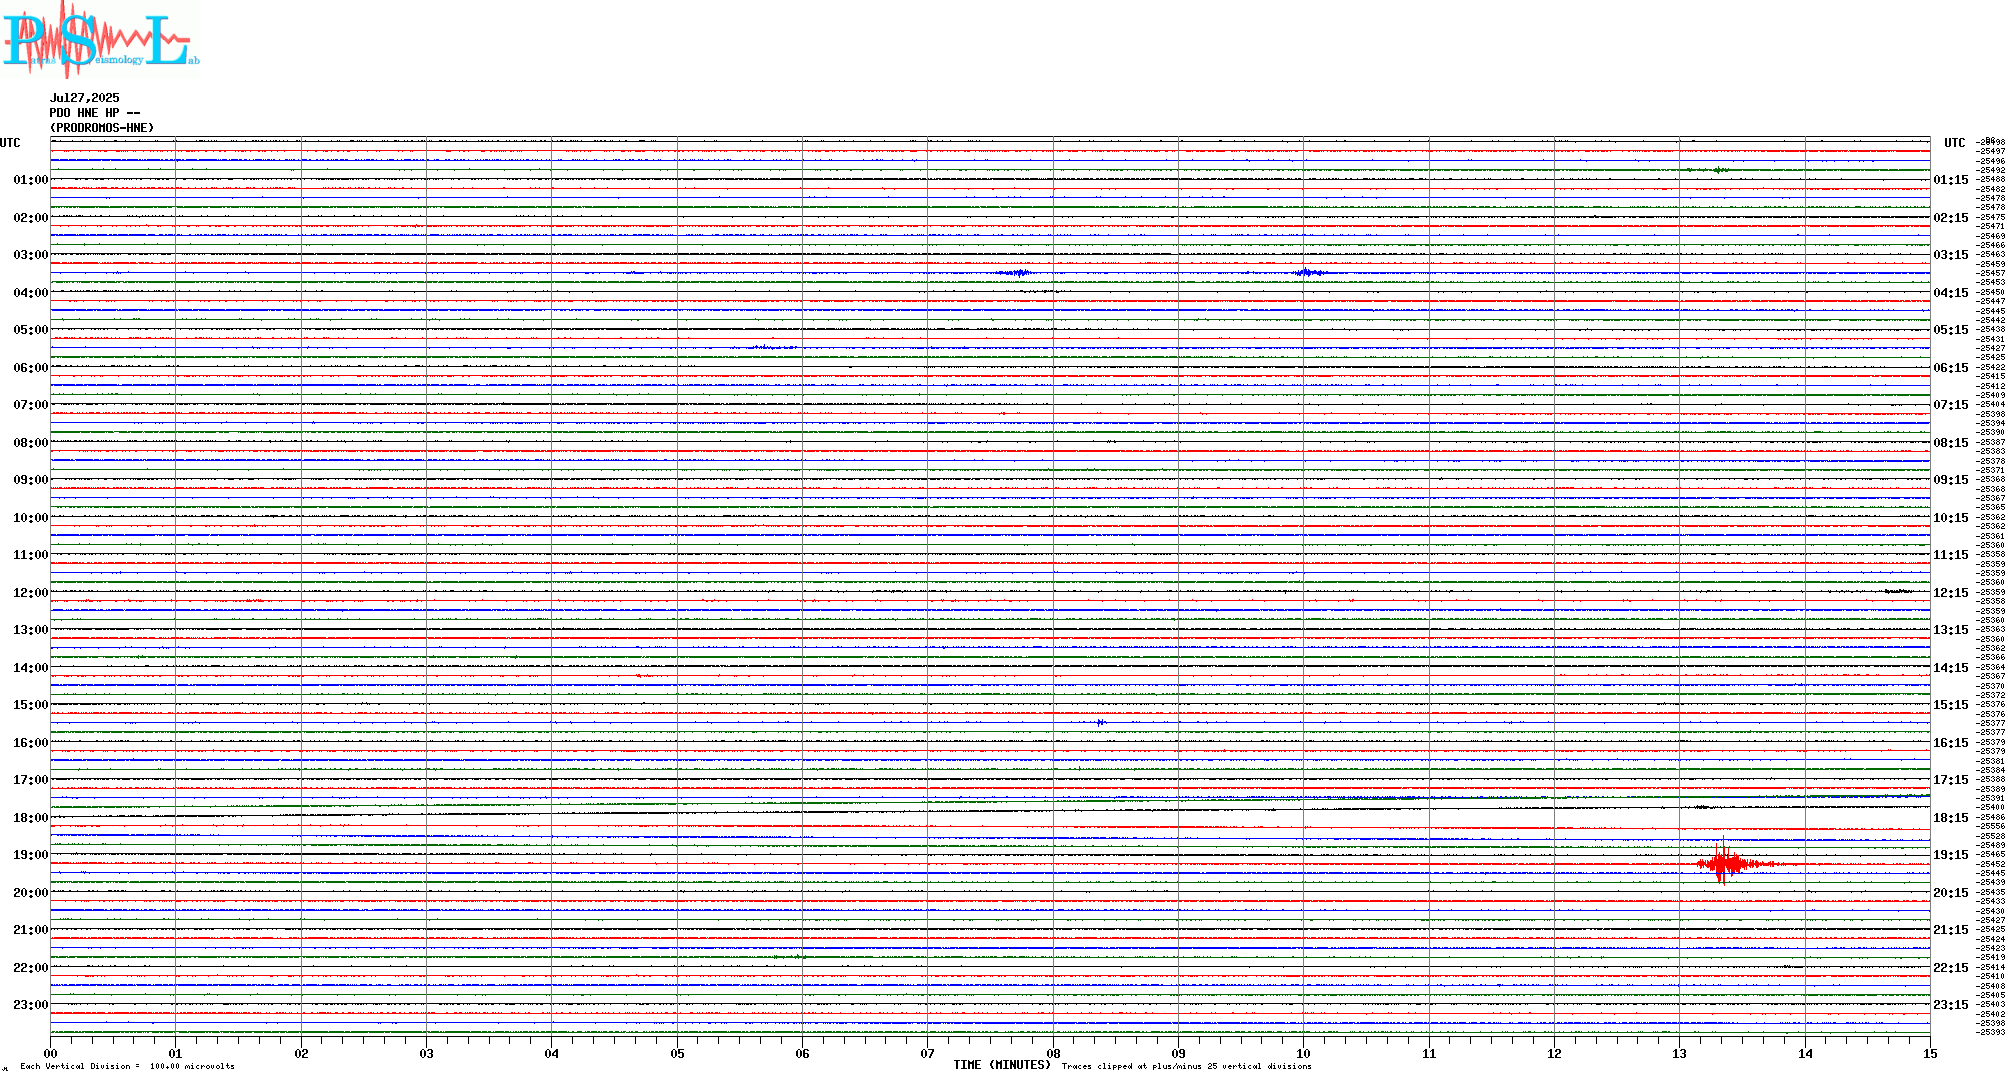
Task: Click the small blue spike on the 15:30 trace
Action: click(x=1100, y=722)
